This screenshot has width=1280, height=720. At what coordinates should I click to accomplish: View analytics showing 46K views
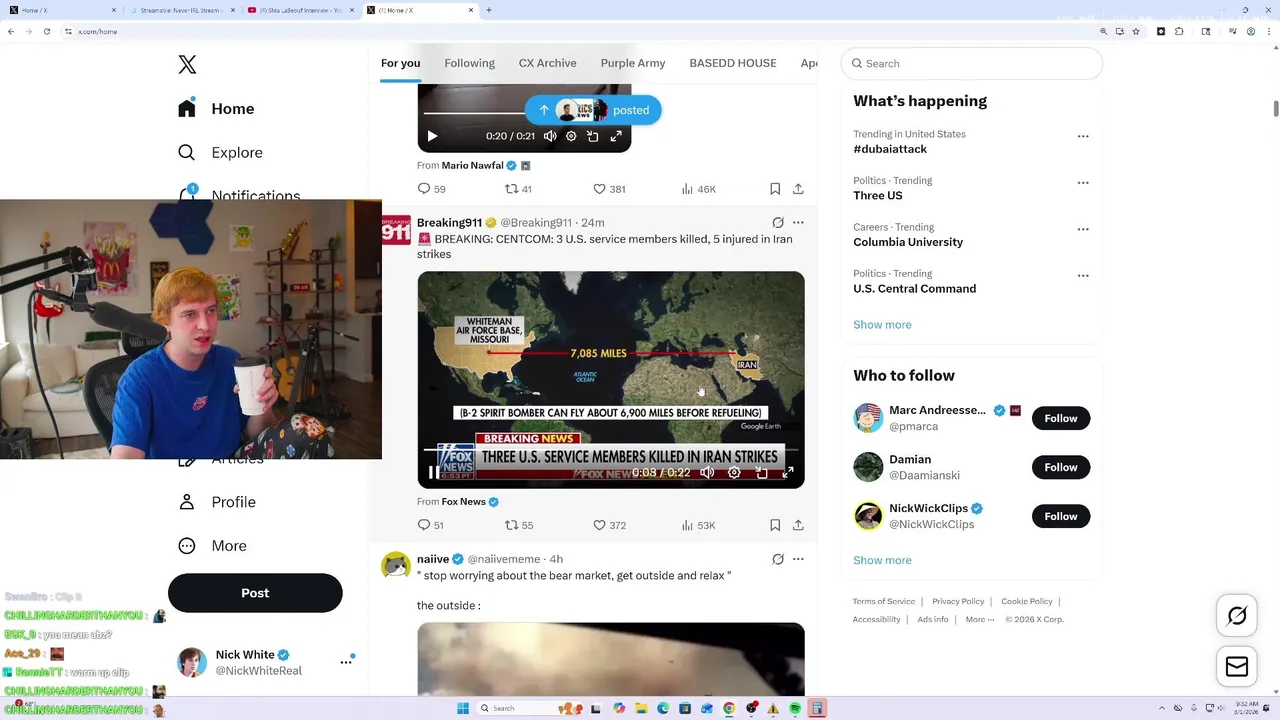pyautogui.click(x=698, y=189)
